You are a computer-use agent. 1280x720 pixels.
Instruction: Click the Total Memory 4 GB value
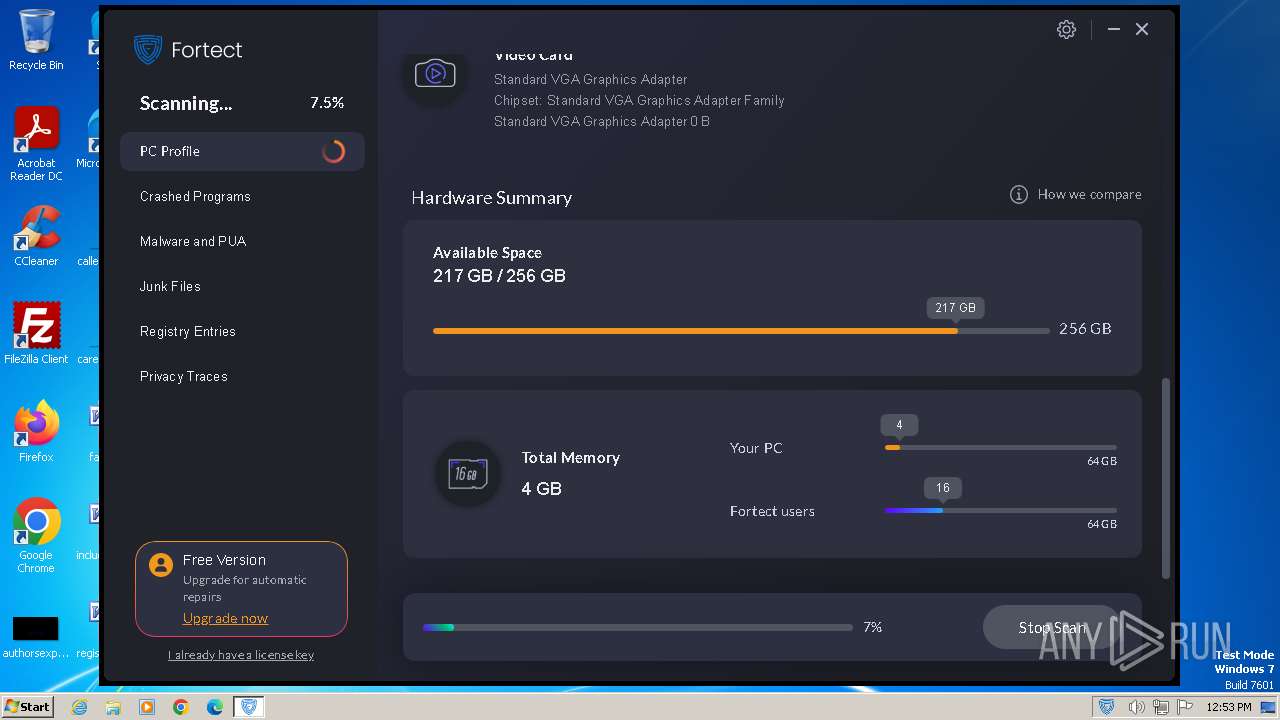(541, 489)
